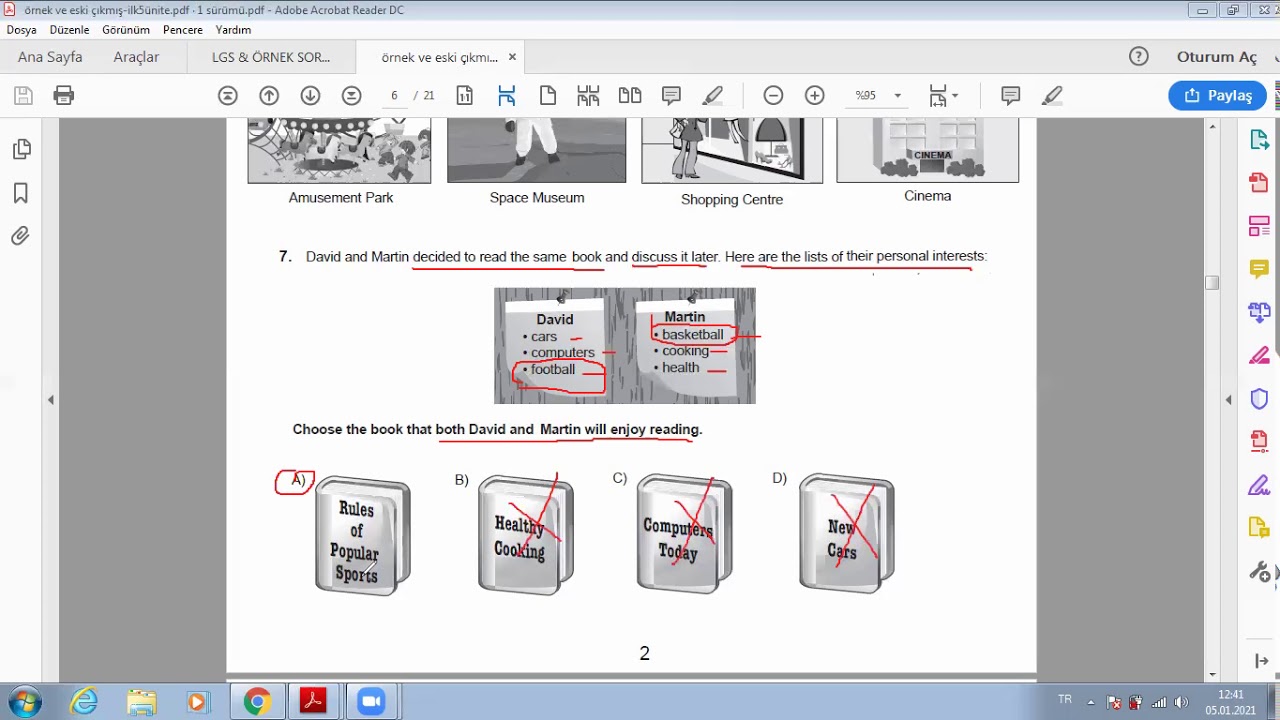The width and height of the screenshot is (1280, 720).
Task: Expand the left navigation pane arrow
Action: 50,399
